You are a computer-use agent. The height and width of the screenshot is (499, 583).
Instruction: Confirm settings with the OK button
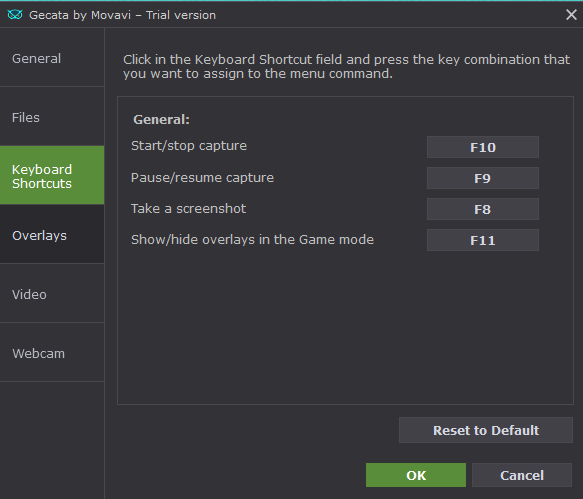416,475
